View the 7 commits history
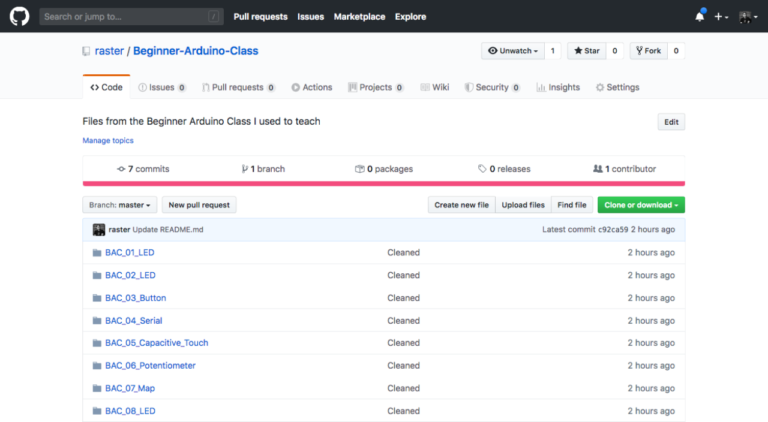768x422 pixels. pos(143,169)
